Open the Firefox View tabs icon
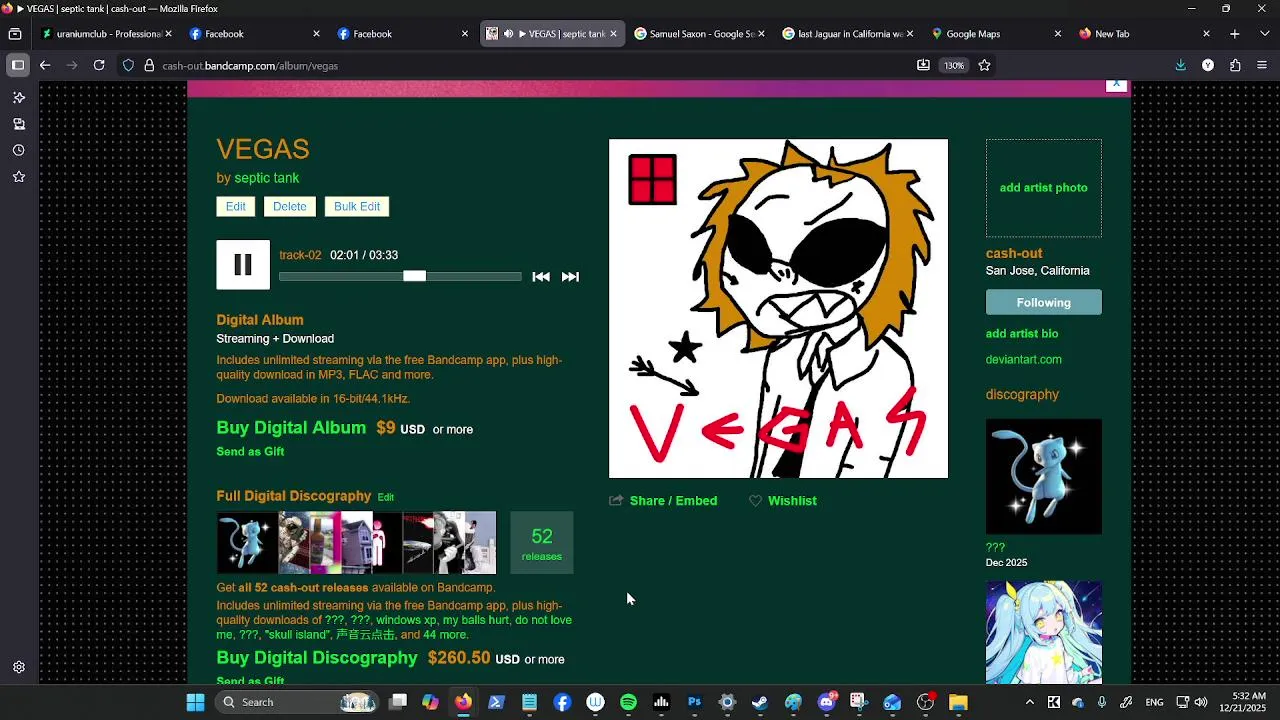This screenshot has width=1280, height=720. [x=15, y=34]
